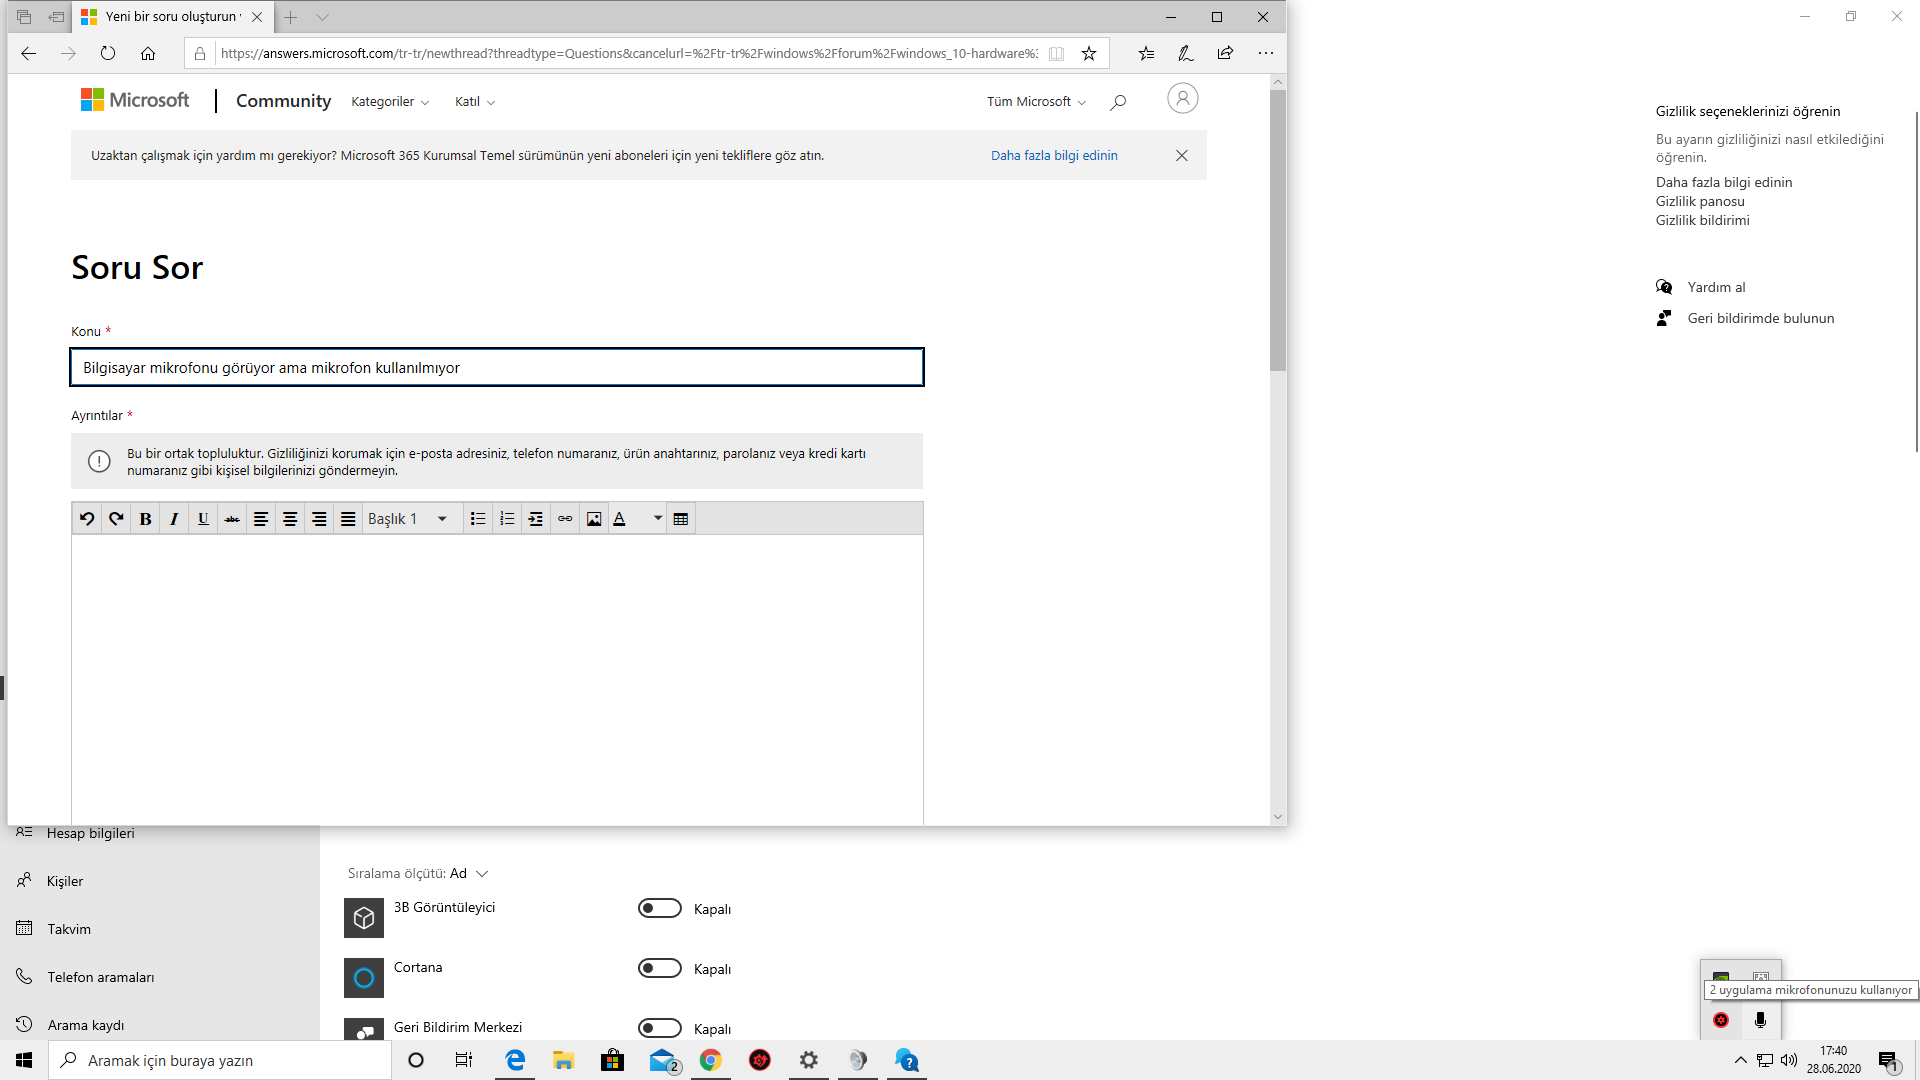Refresh the browser page

tap(108, 53)
